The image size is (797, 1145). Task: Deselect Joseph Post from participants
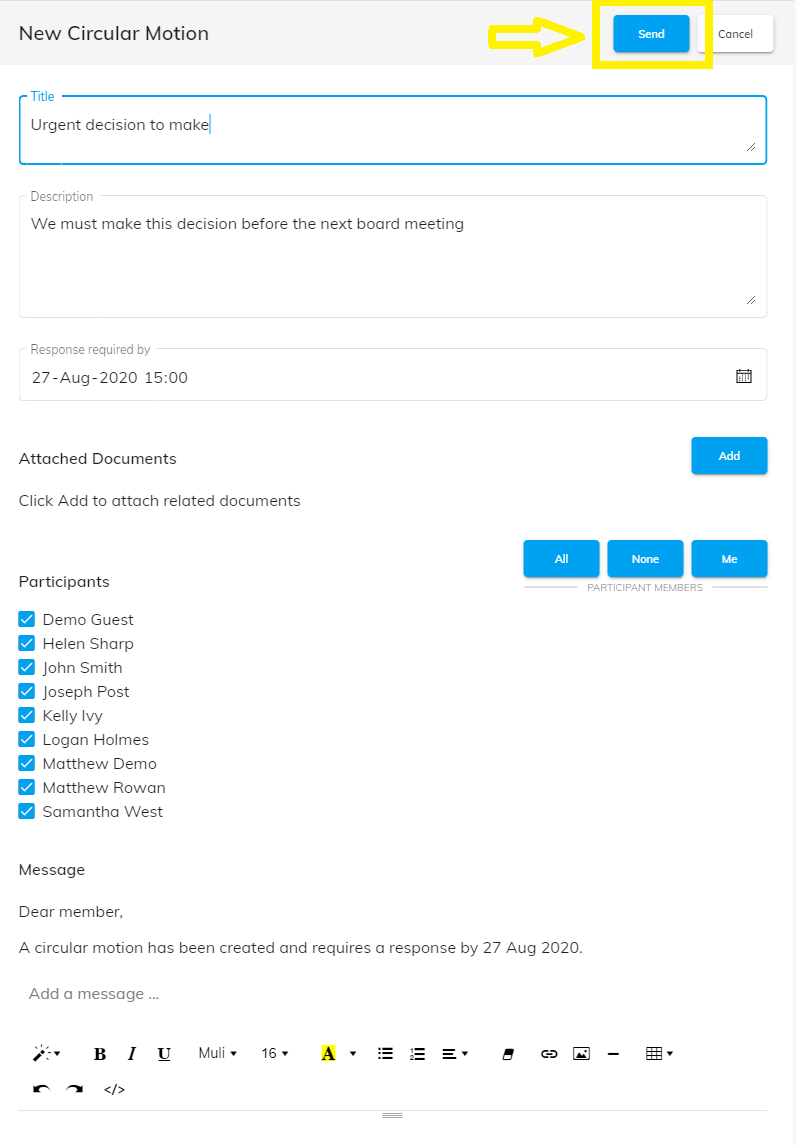click(x=27, y=691)
